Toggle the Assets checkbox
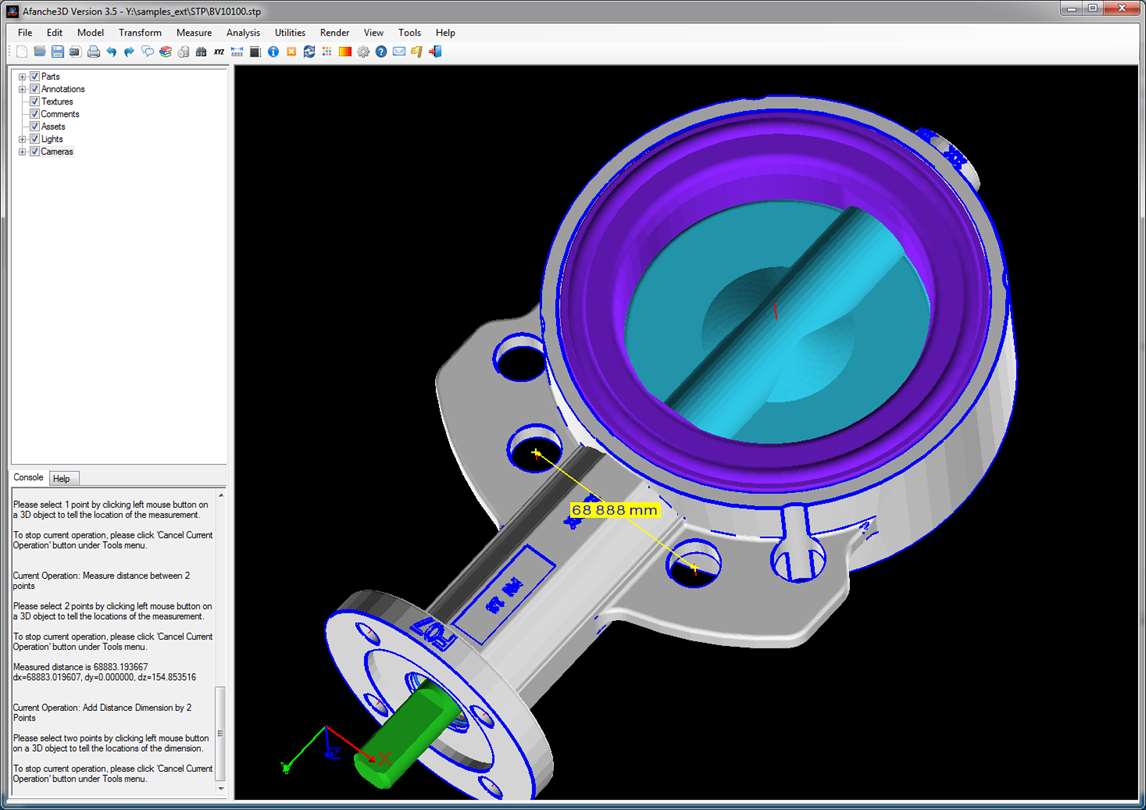 pyautogui.click(x=34, y=126)
